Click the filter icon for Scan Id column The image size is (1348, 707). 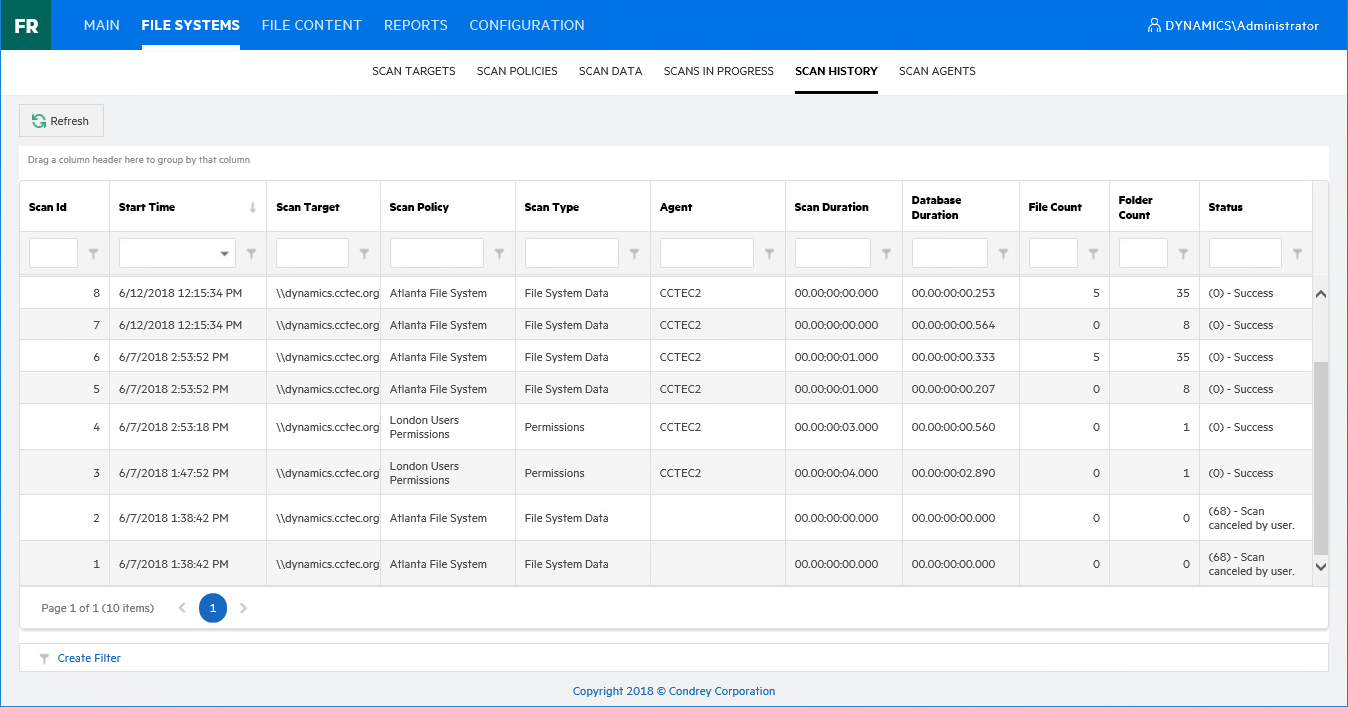93,254
